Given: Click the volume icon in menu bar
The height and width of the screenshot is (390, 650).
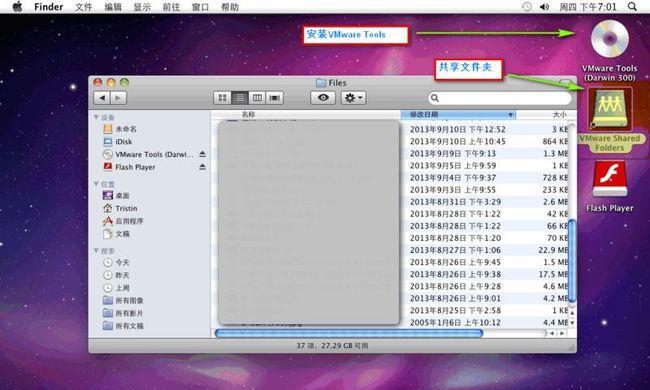Looking at the screenshot, I should coord(544,7).
